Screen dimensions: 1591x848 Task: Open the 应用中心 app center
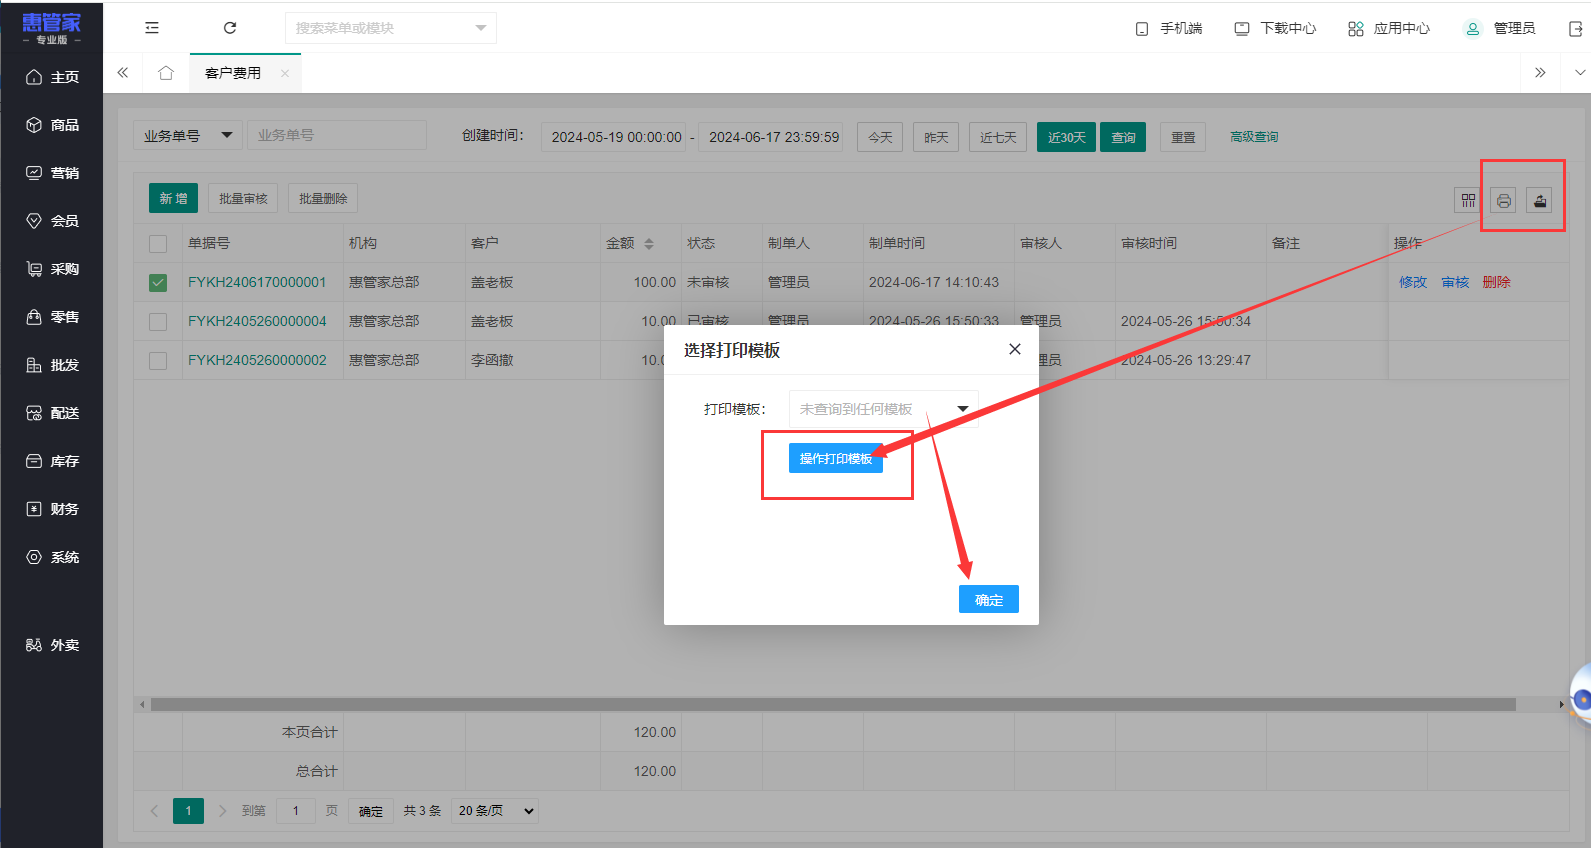point(1389,28)
